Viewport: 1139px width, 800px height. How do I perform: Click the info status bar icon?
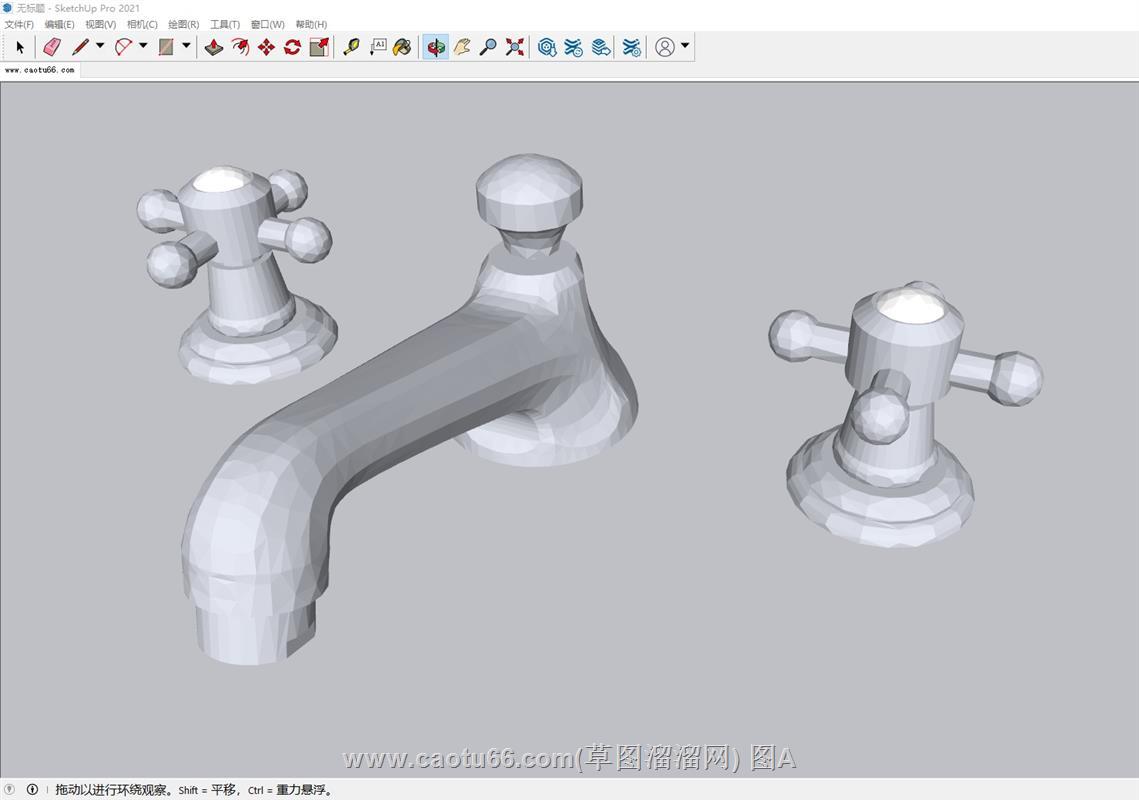[x=32, y=789]
